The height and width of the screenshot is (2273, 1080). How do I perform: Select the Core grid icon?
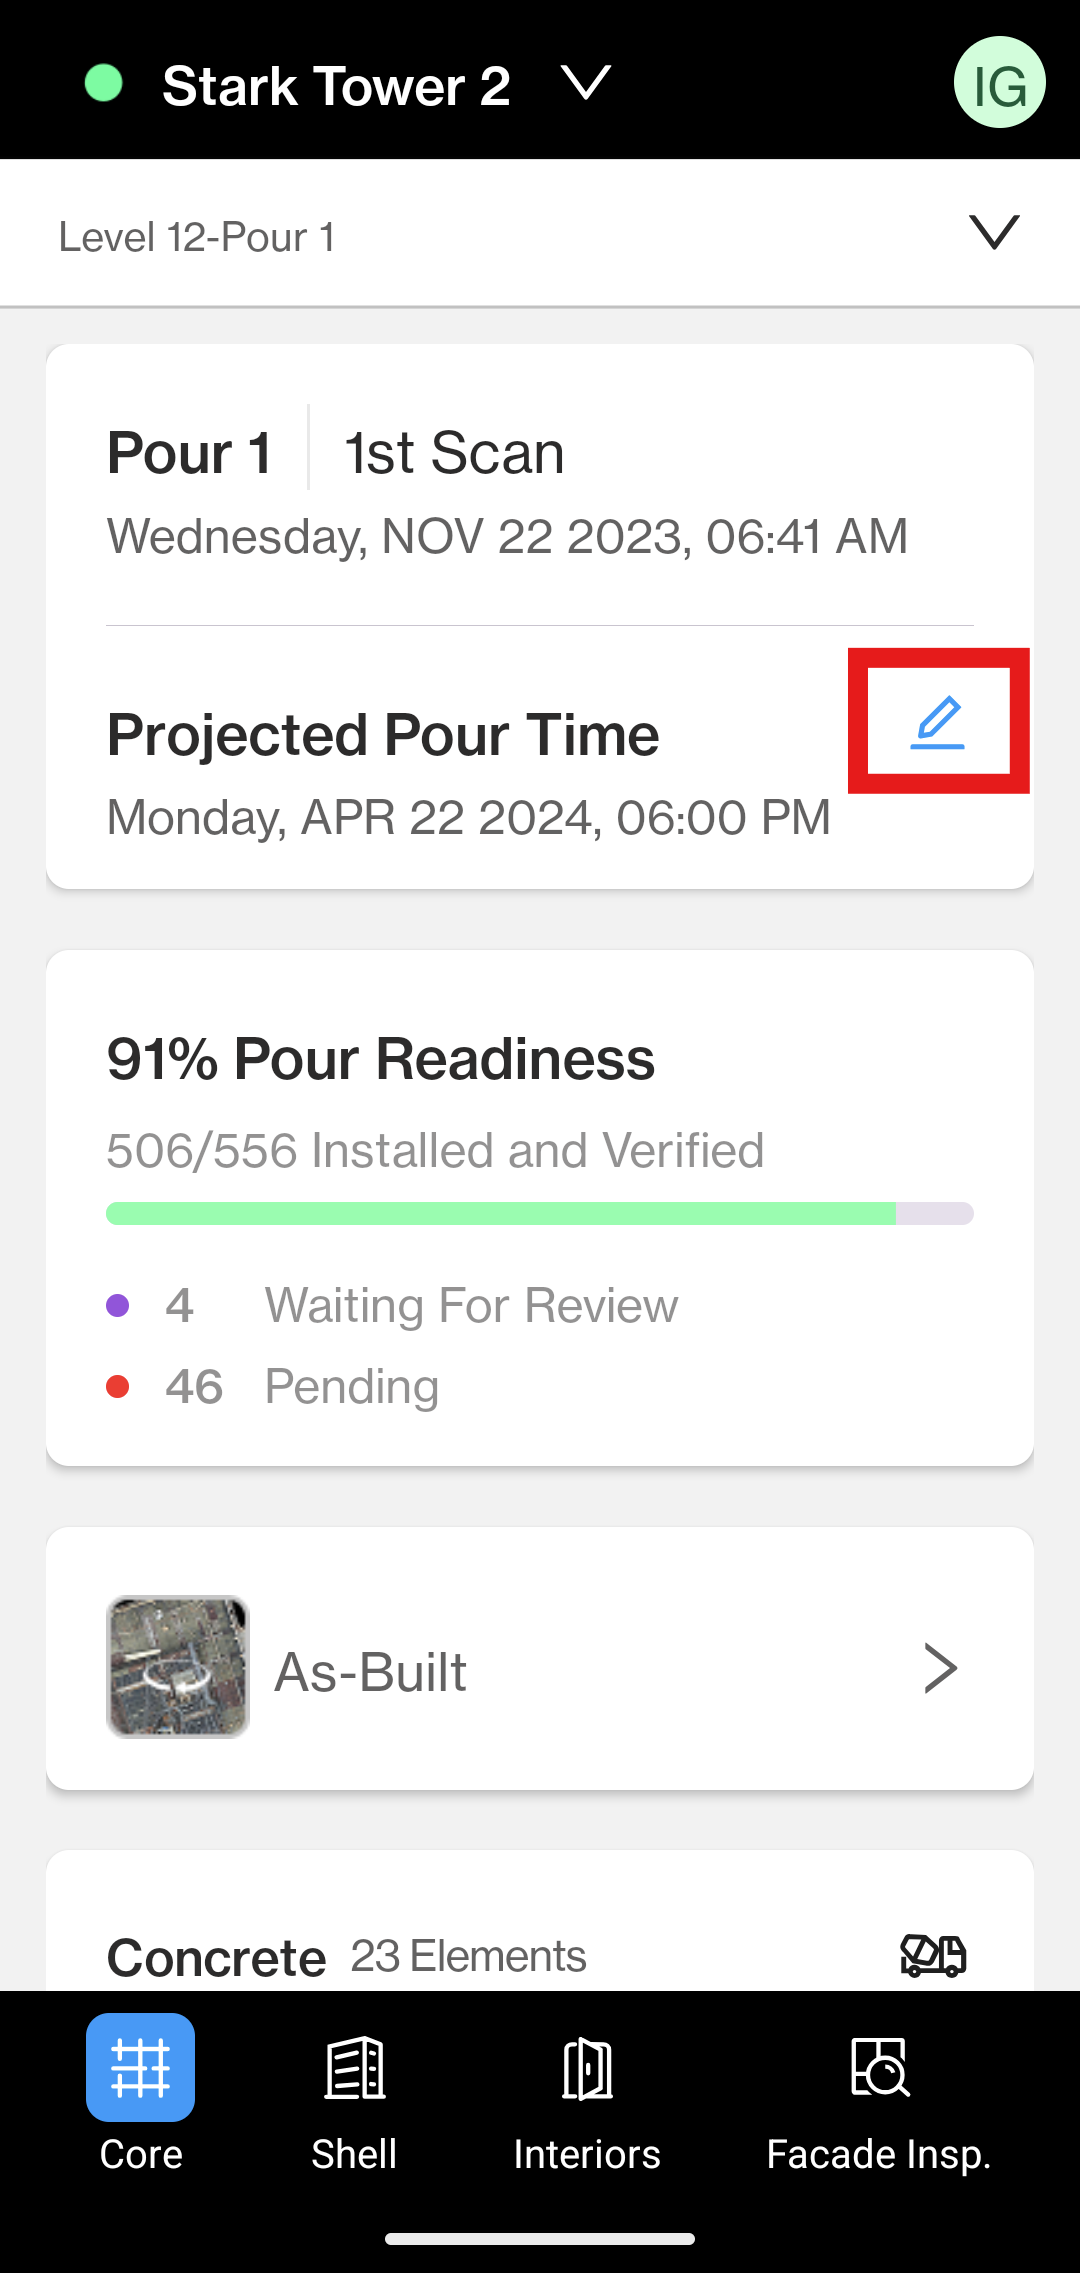tap(140, 2067)
